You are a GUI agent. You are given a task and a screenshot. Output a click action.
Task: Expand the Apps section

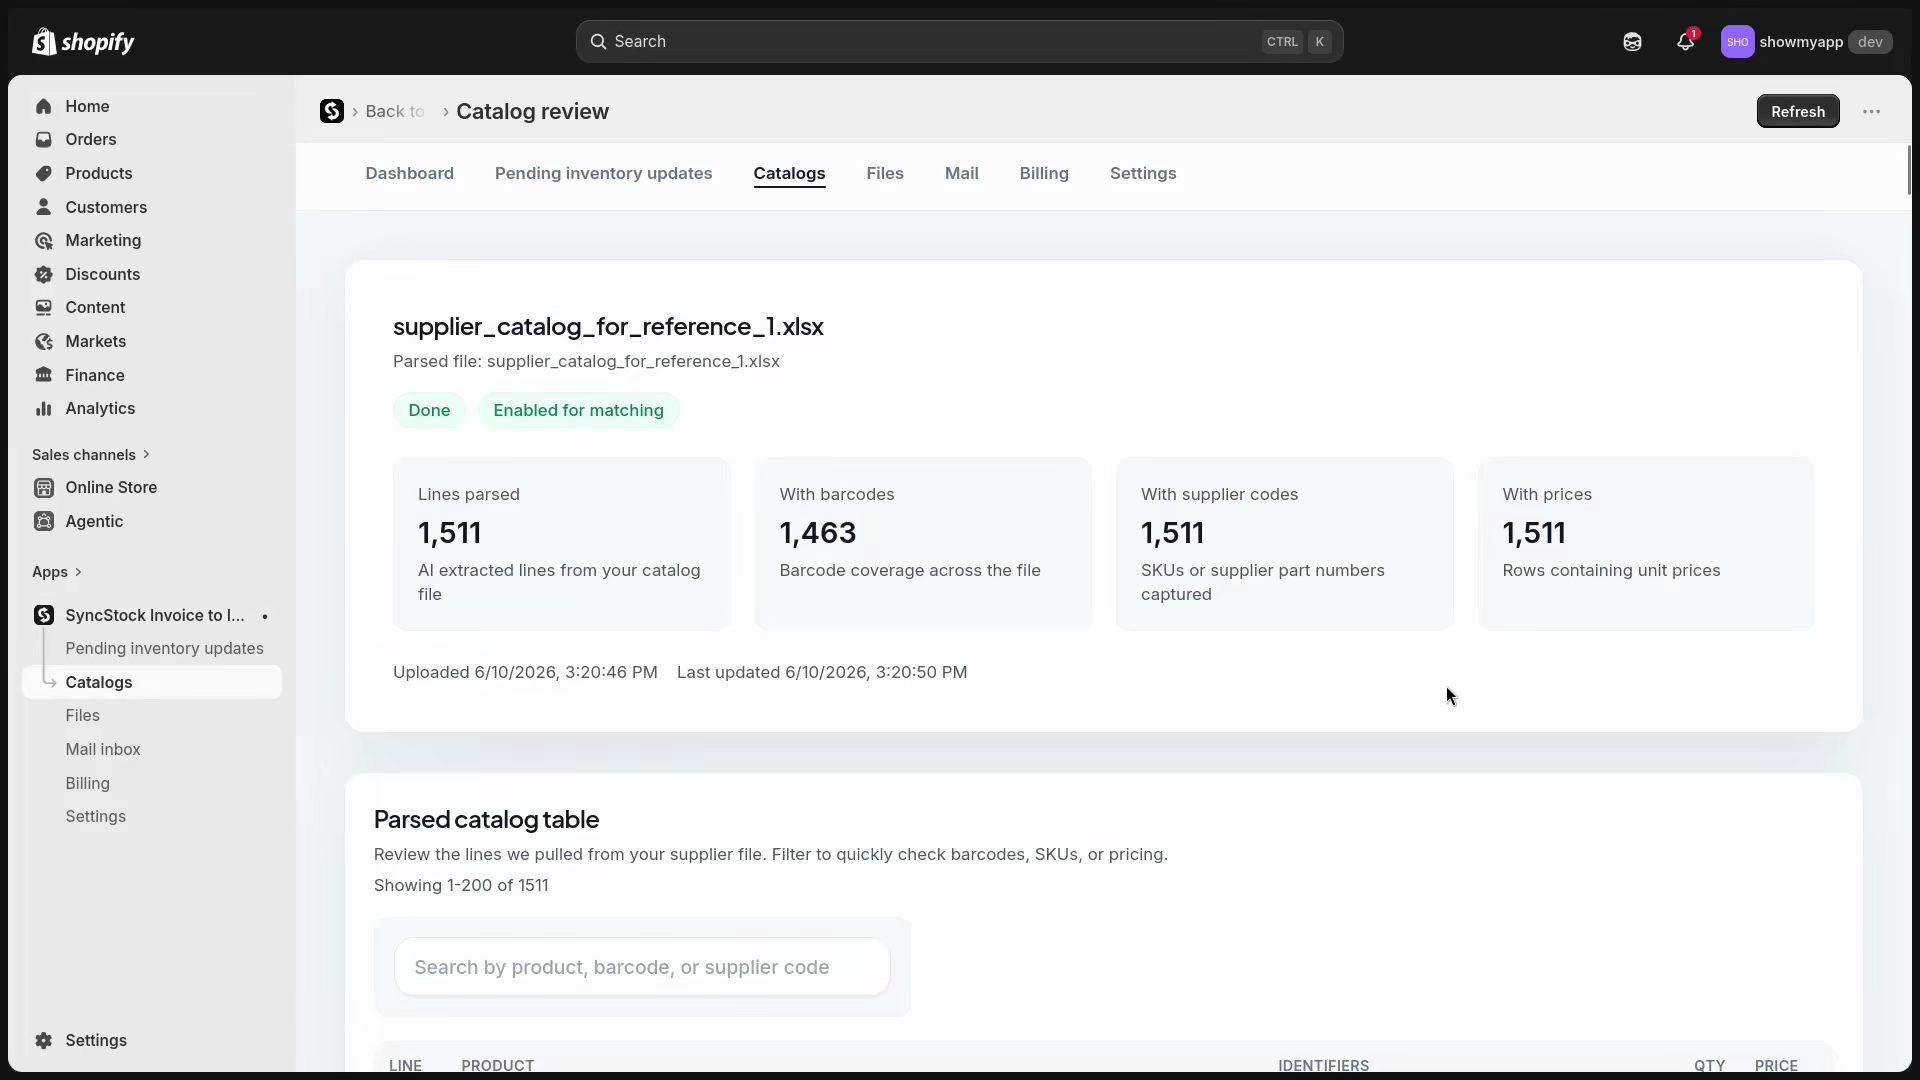click(57, 572)
